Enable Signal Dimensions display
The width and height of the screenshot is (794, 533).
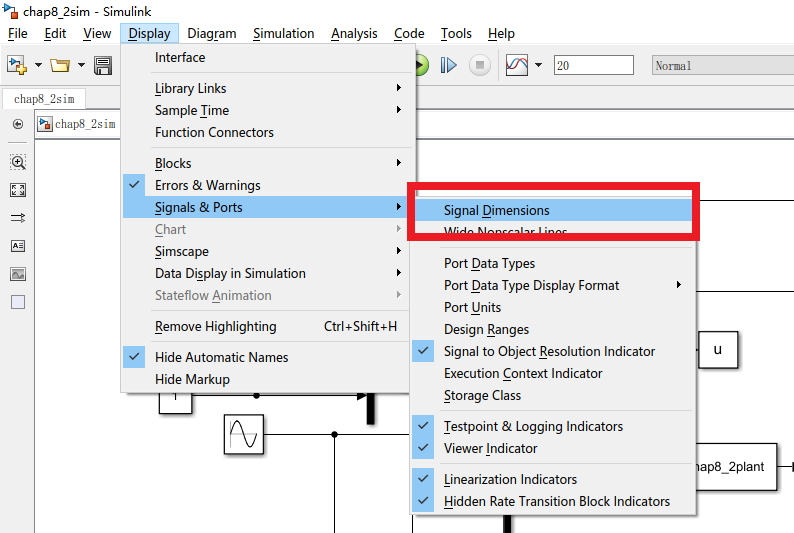click(x=553, y=210)
